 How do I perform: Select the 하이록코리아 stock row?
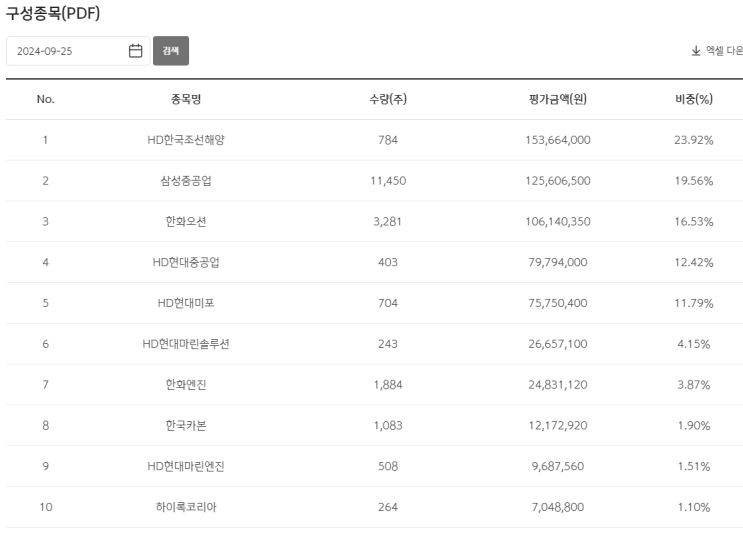coord(186,507)
